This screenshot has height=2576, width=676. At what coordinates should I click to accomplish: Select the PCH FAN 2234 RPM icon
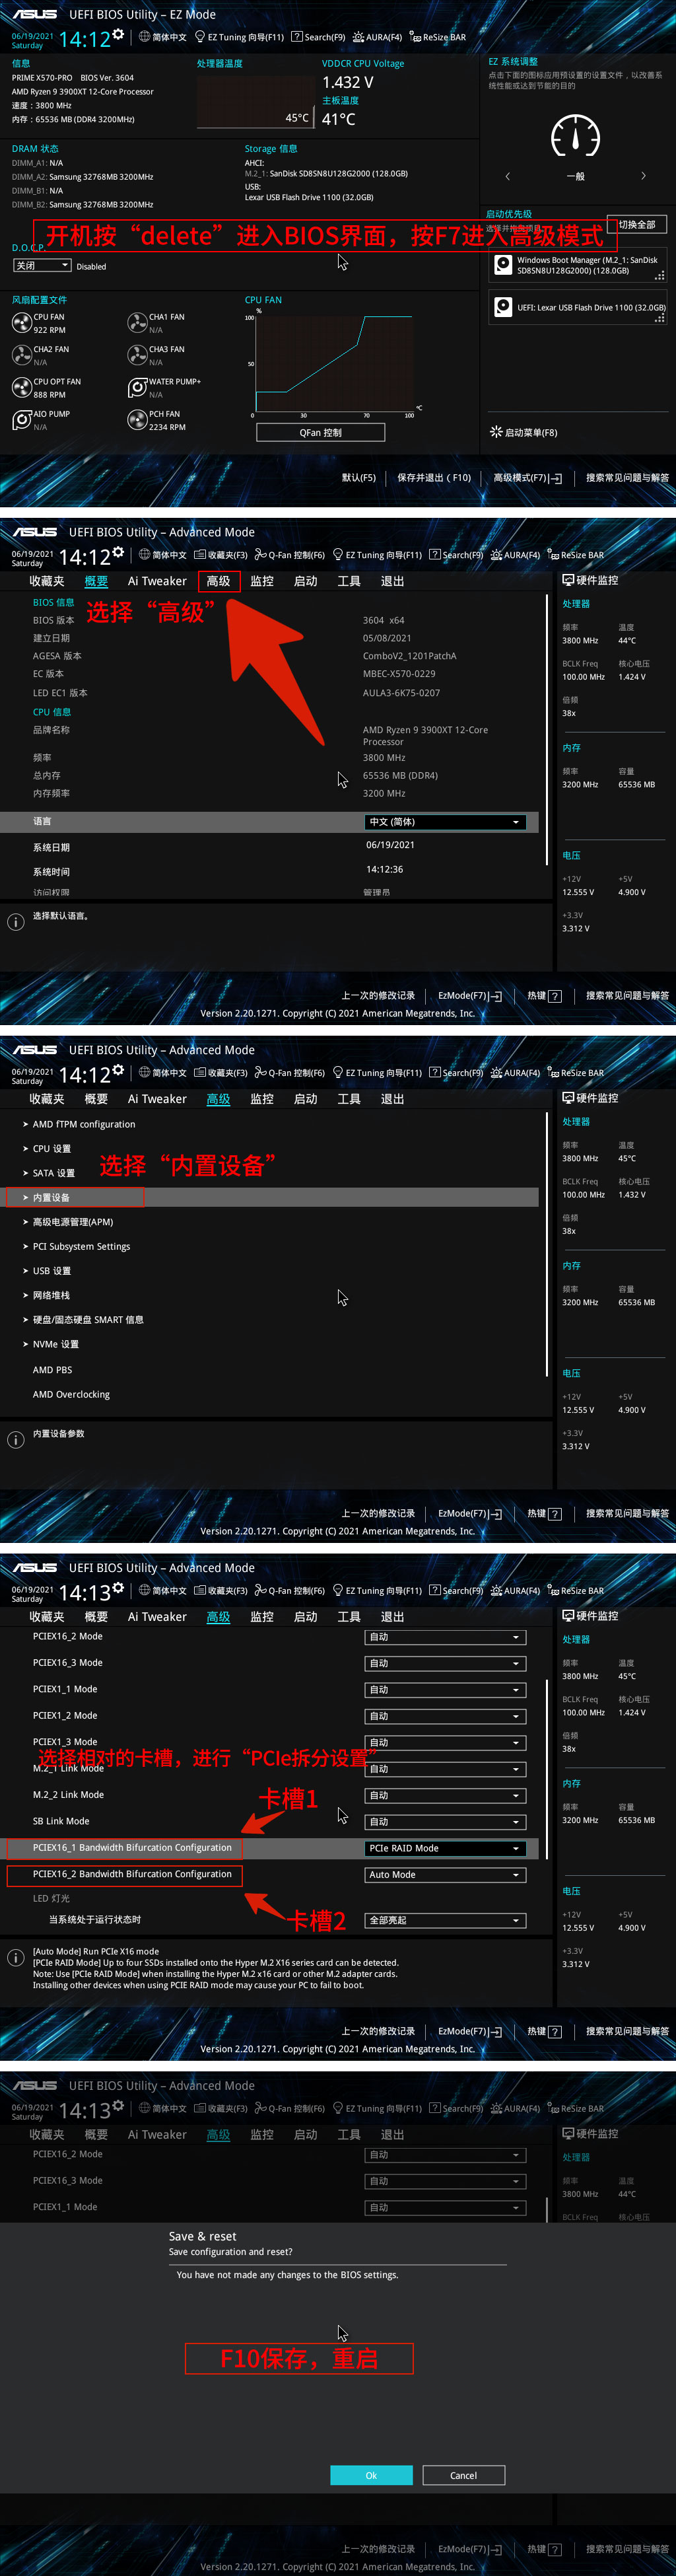137,420
